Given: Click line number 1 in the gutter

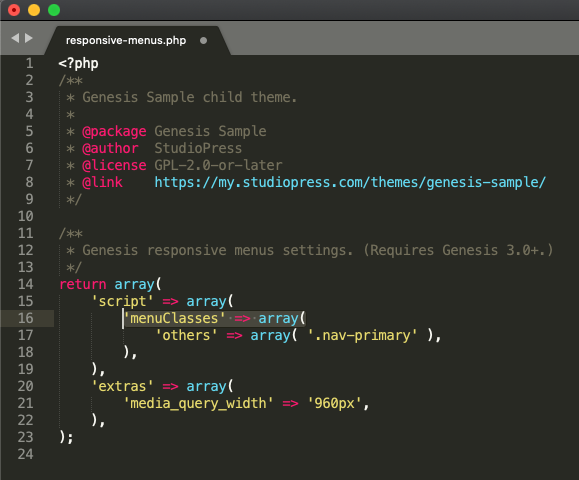Looking at the screenshot, I should pyautogui.click(x=29, y=64).
